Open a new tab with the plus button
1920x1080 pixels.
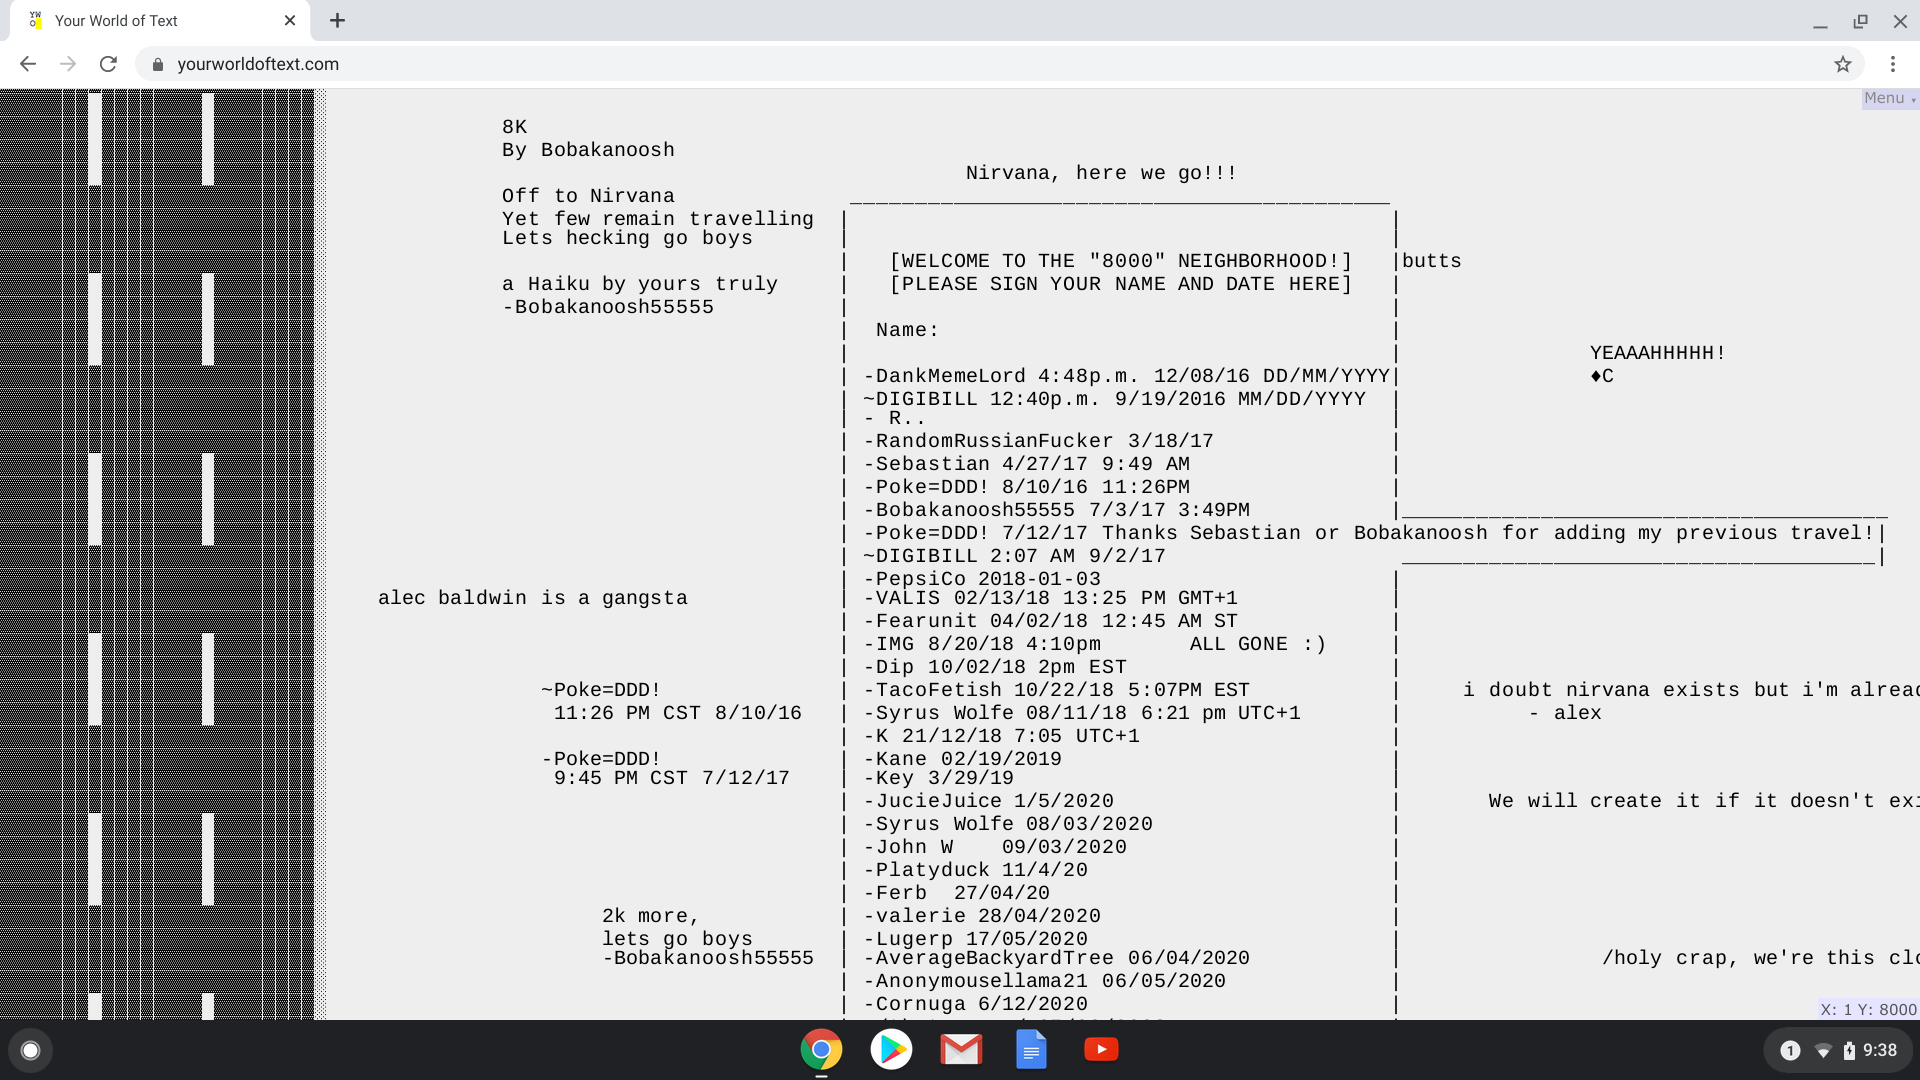click(337, 20)
